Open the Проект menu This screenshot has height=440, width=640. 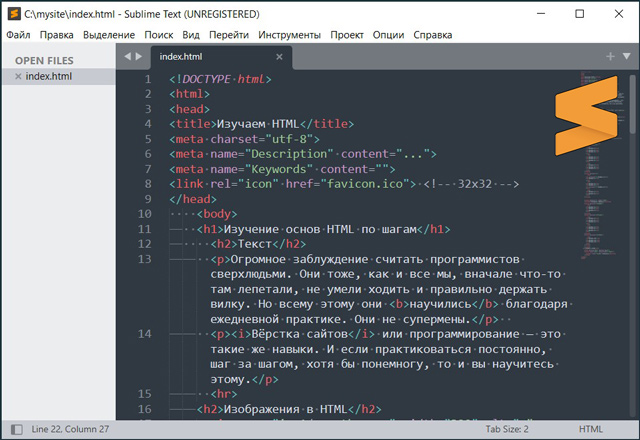347,35
